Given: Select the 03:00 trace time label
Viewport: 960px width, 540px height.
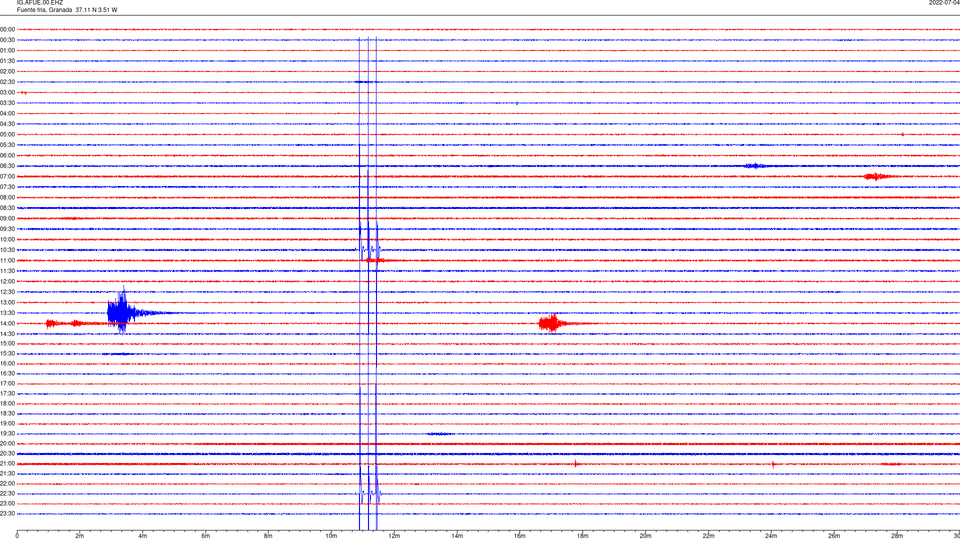Looking at the screenshot, I should (7, 92).
